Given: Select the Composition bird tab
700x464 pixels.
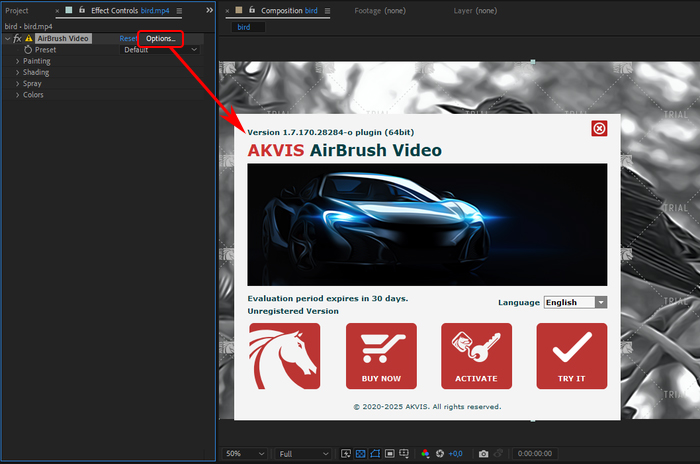Looking at the screenshot, I should [x=289, y=11].
